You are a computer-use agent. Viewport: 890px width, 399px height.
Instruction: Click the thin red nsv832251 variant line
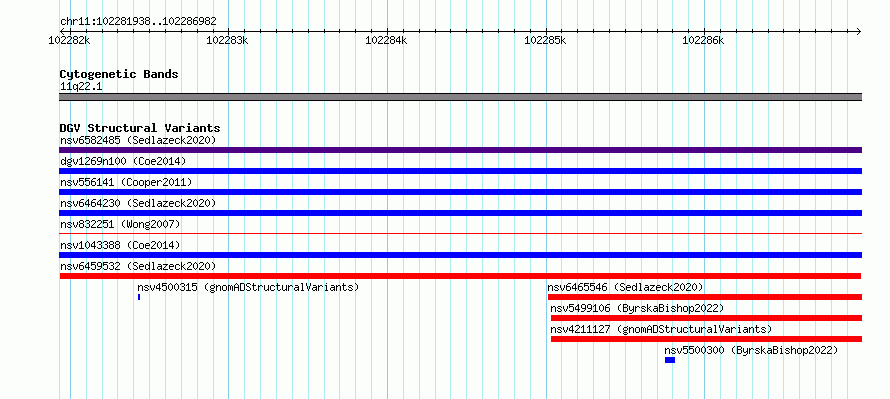[460, 233]
